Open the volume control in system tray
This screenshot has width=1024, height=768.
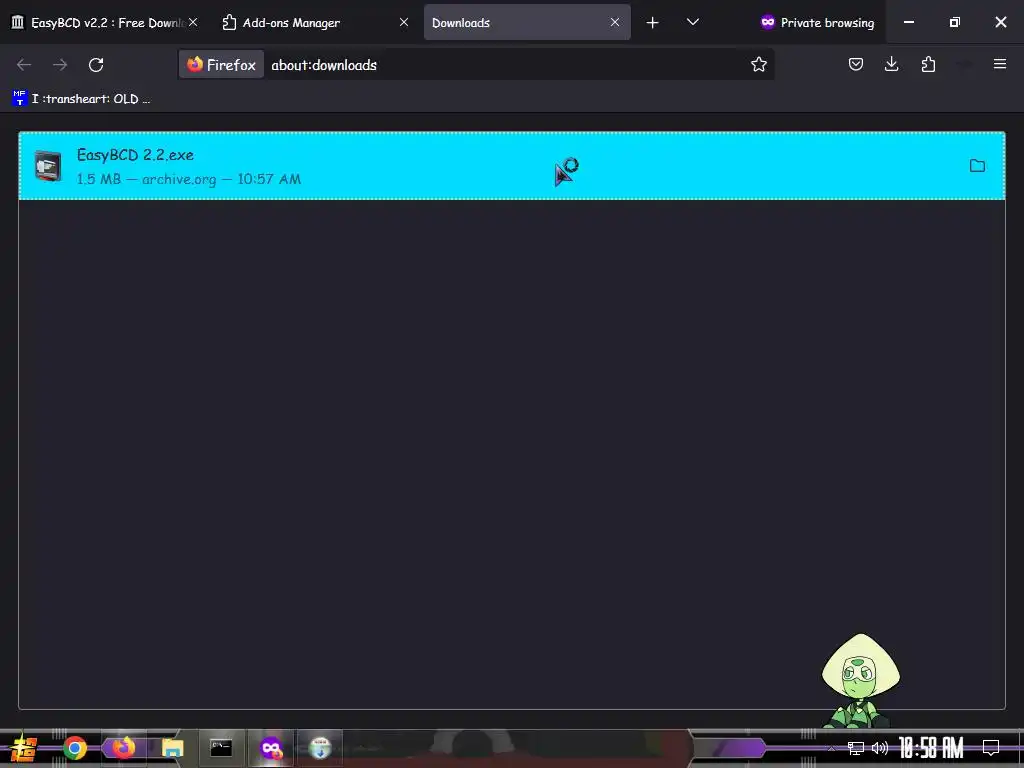pyautogui.click(x=880, y=748)
